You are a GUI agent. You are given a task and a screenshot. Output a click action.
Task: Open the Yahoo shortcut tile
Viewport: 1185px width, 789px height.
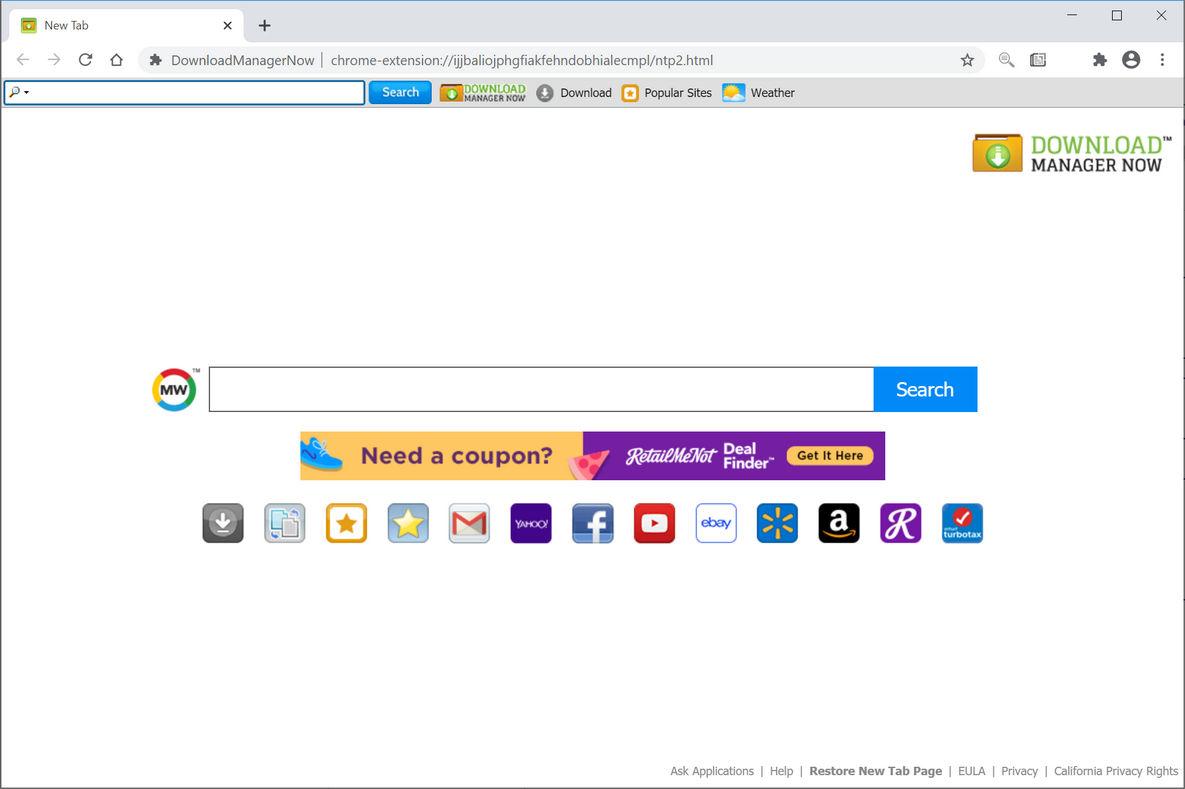point(531,523)
